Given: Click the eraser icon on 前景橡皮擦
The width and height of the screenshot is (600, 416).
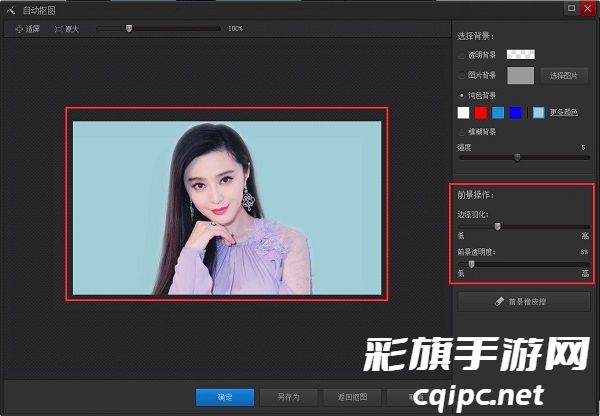Looking at the screenshot, I should (498, 299).
